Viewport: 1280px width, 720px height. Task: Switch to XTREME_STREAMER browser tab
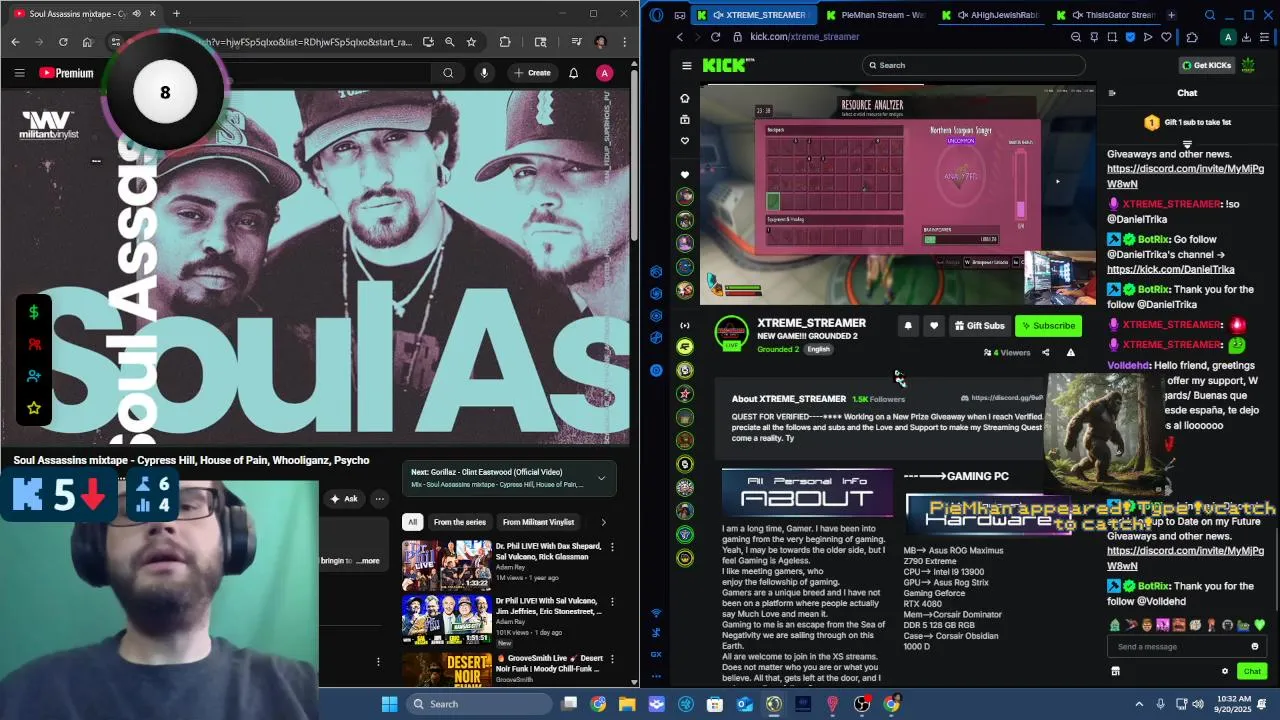[x=752, y=15]
